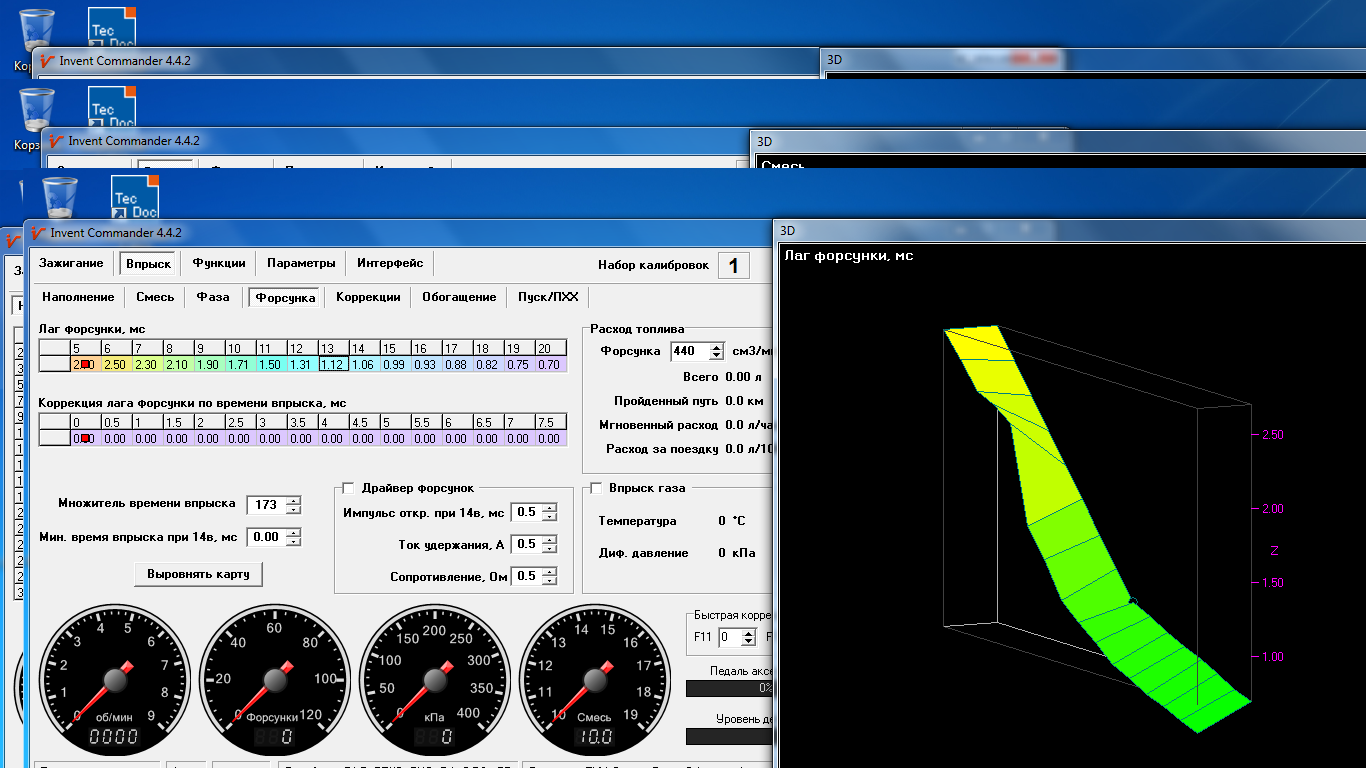Select the 1.12 cell under column 13

pyautogui.click(x=332, y=365)
